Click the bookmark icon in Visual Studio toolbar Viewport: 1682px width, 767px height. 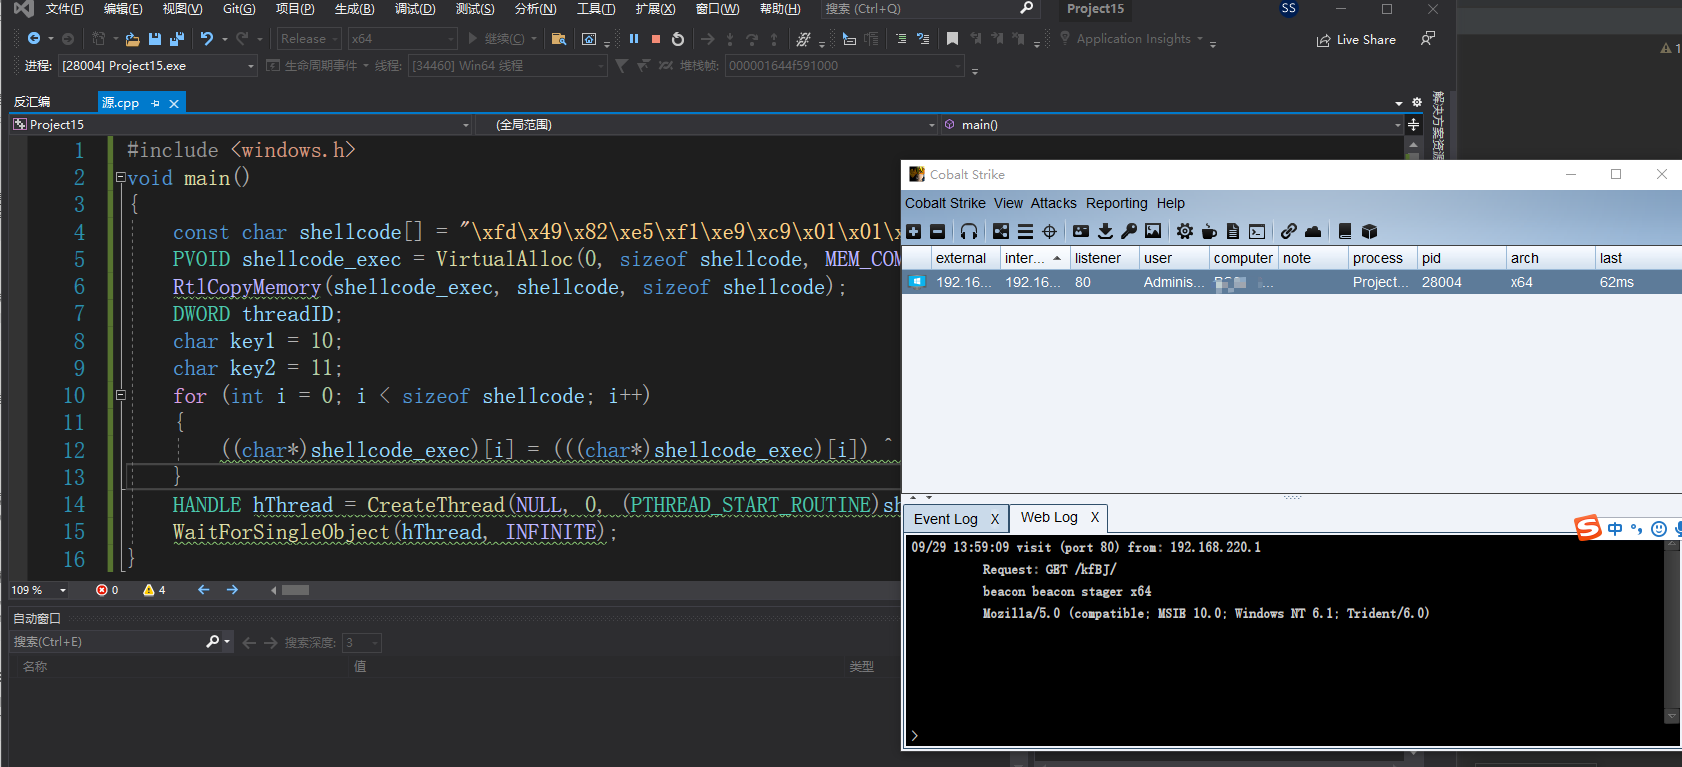coord(953,39)
